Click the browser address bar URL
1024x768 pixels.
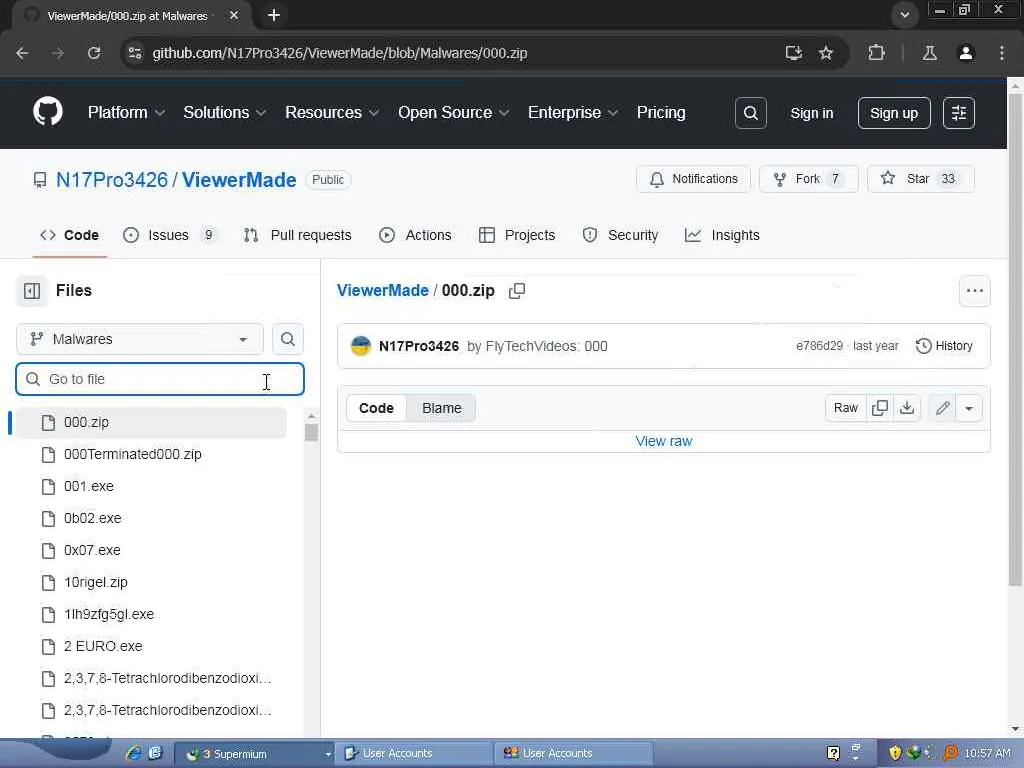click(x=340, y=53)
